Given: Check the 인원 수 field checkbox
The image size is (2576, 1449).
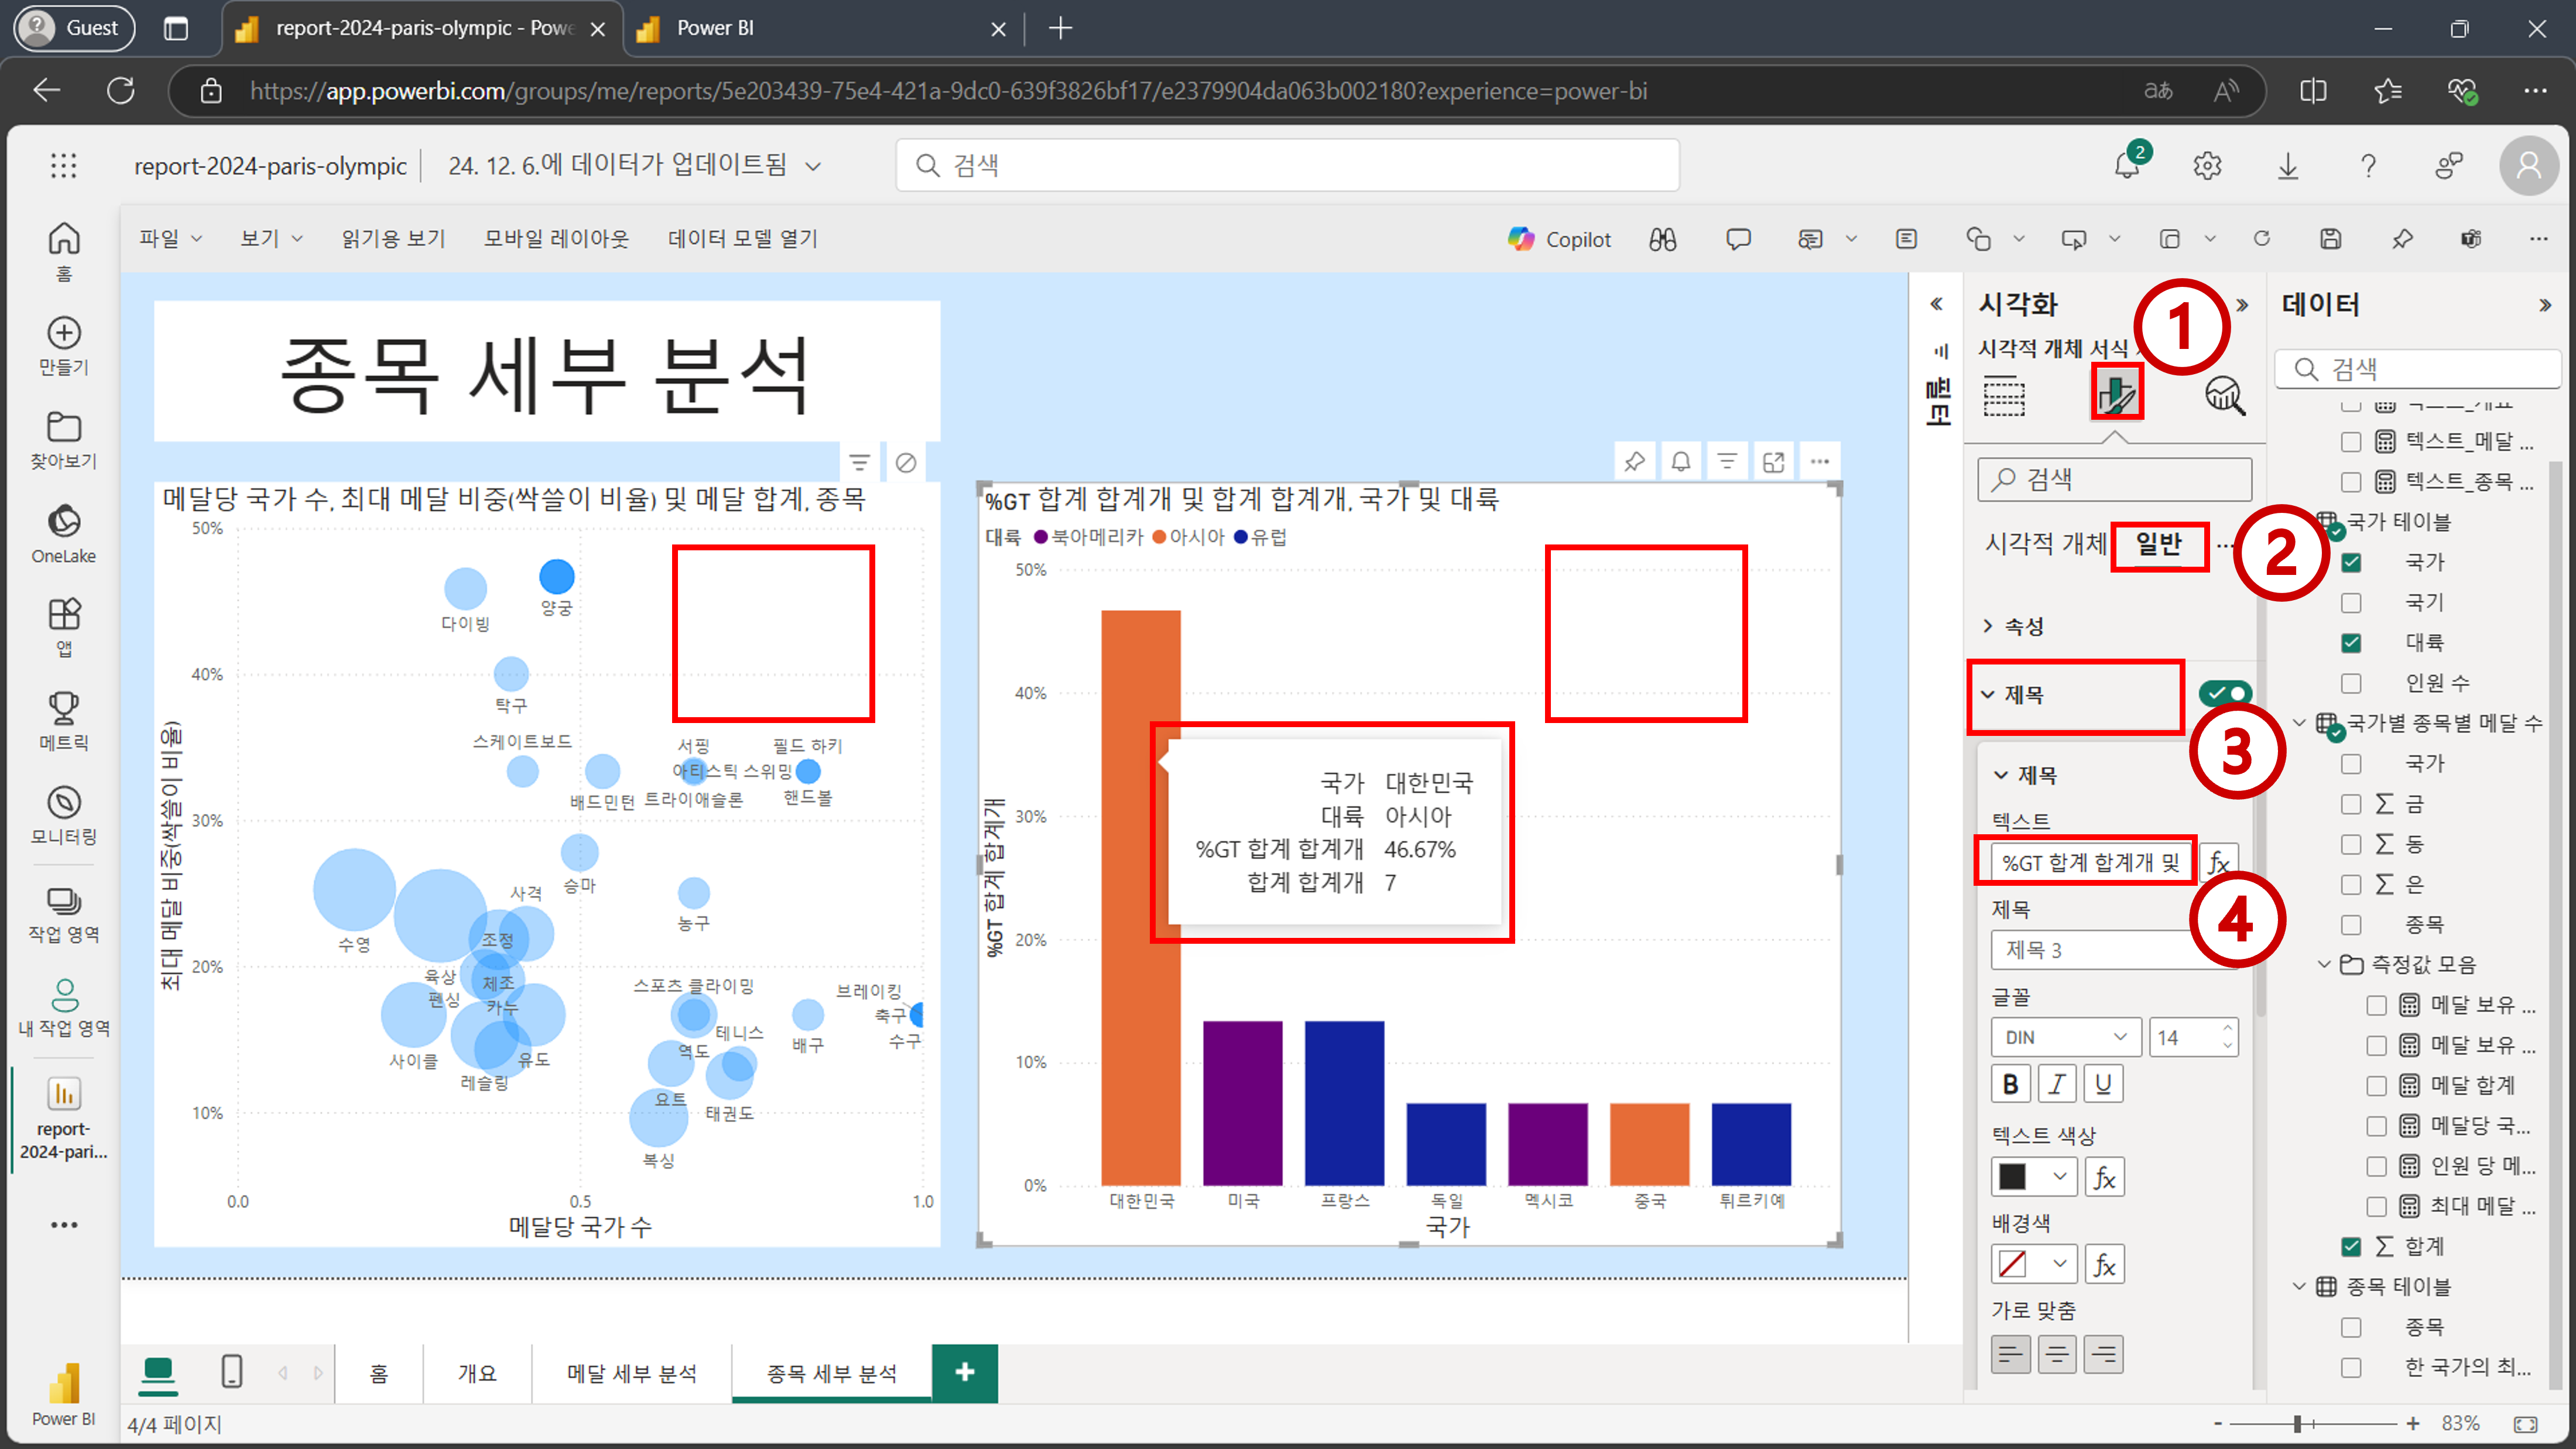Looking at the screenshot, I should pos(2351,683).
